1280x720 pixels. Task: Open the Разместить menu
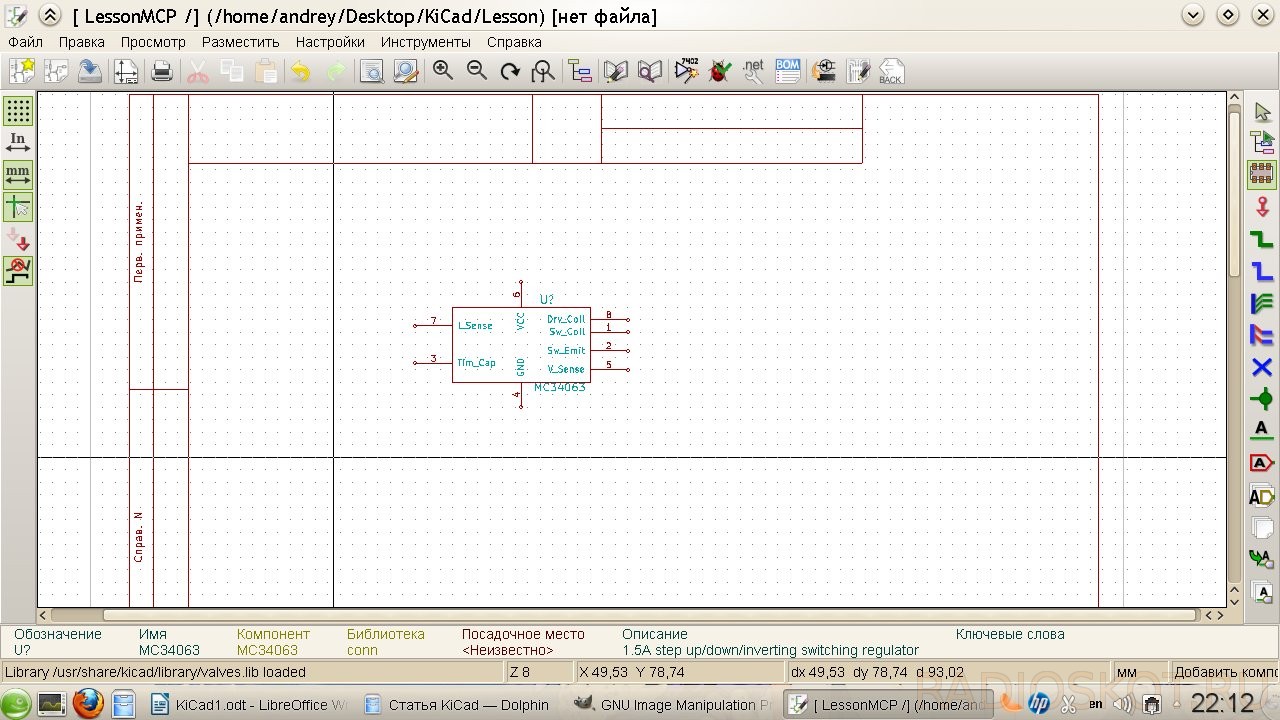tap(241, 42)
